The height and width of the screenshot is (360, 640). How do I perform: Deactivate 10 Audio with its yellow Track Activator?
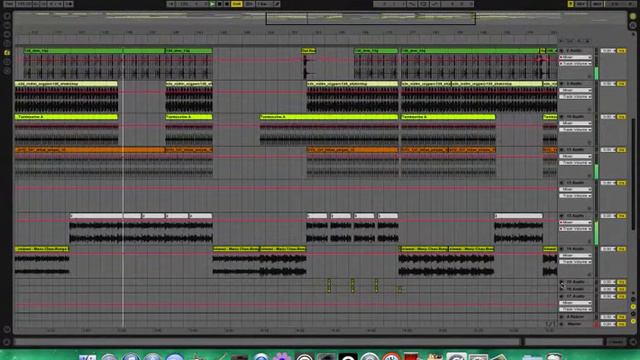[x=621, y=117]
